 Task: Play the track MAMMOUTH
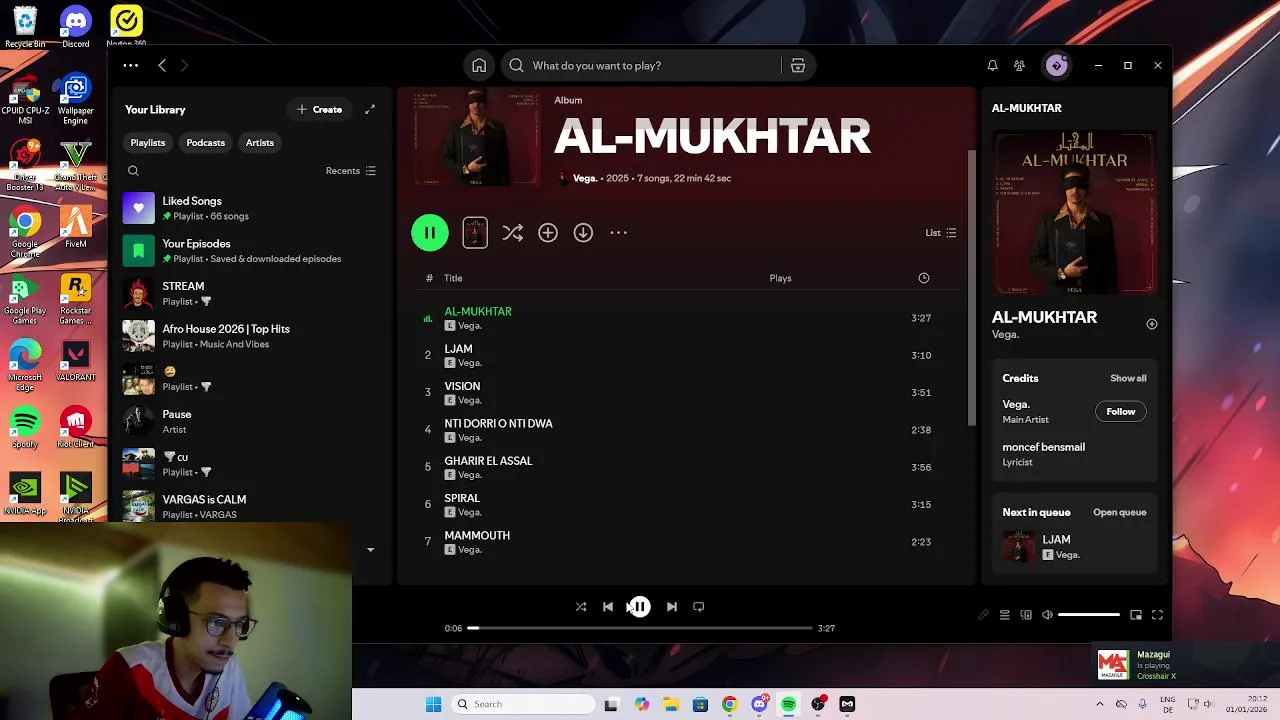[x=685, y=542]
